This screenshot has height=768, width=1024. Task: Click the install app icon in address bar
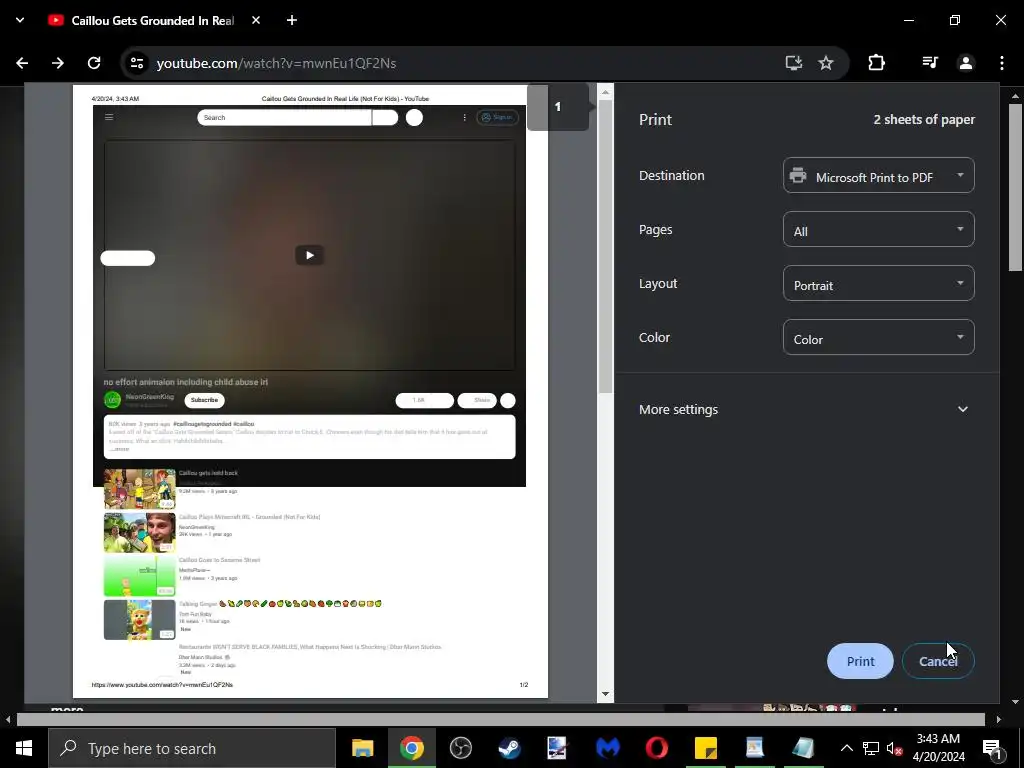(793, 63)
